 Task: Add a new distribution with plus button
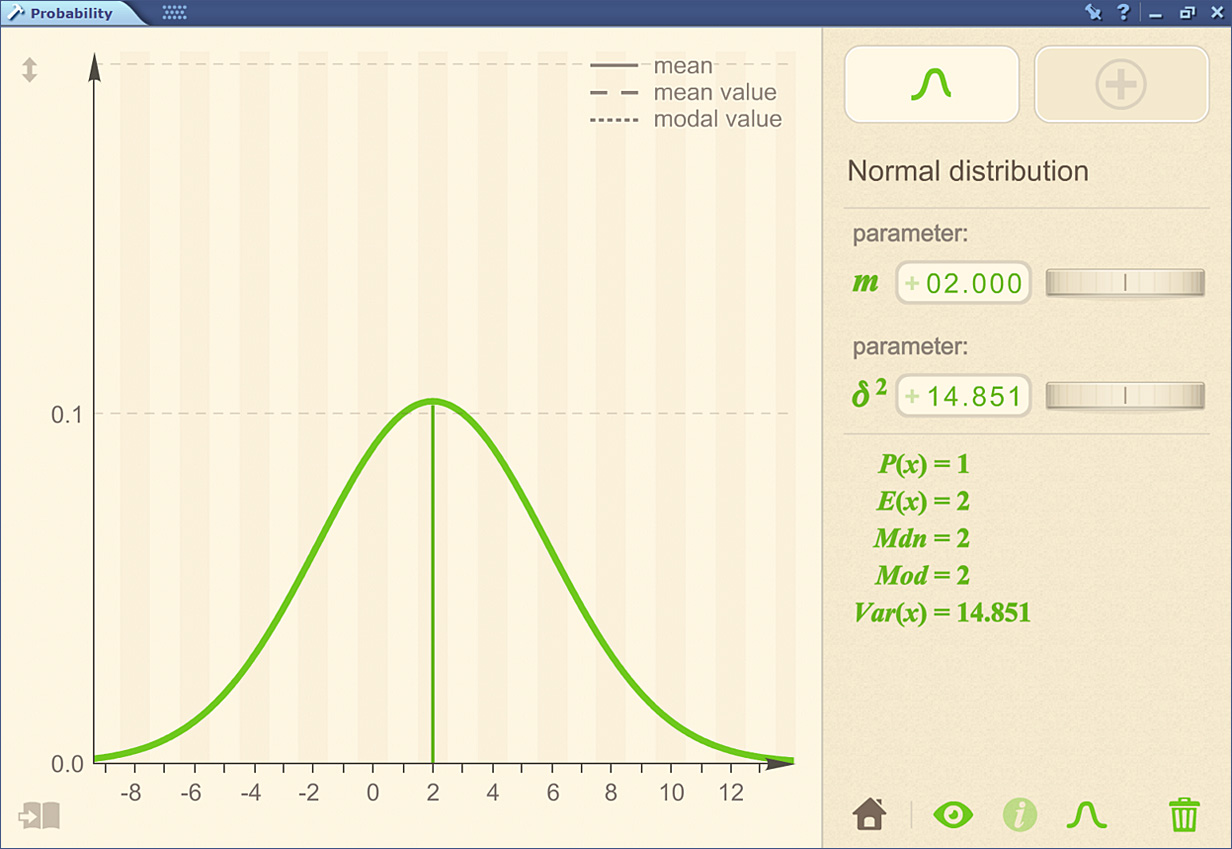(x=1120, y=85)
